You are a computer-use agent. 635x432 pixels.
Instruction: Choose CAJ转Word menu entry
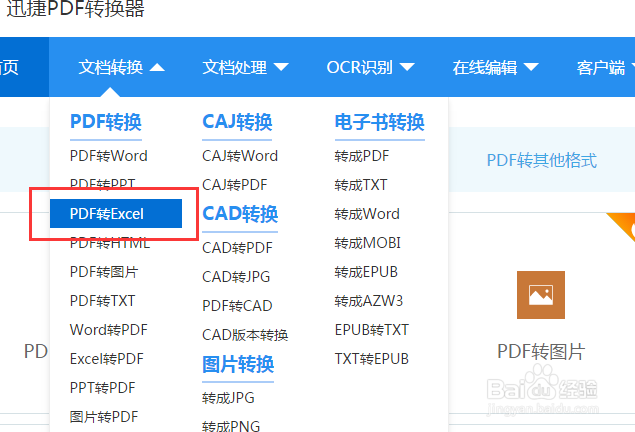(240, 156)
